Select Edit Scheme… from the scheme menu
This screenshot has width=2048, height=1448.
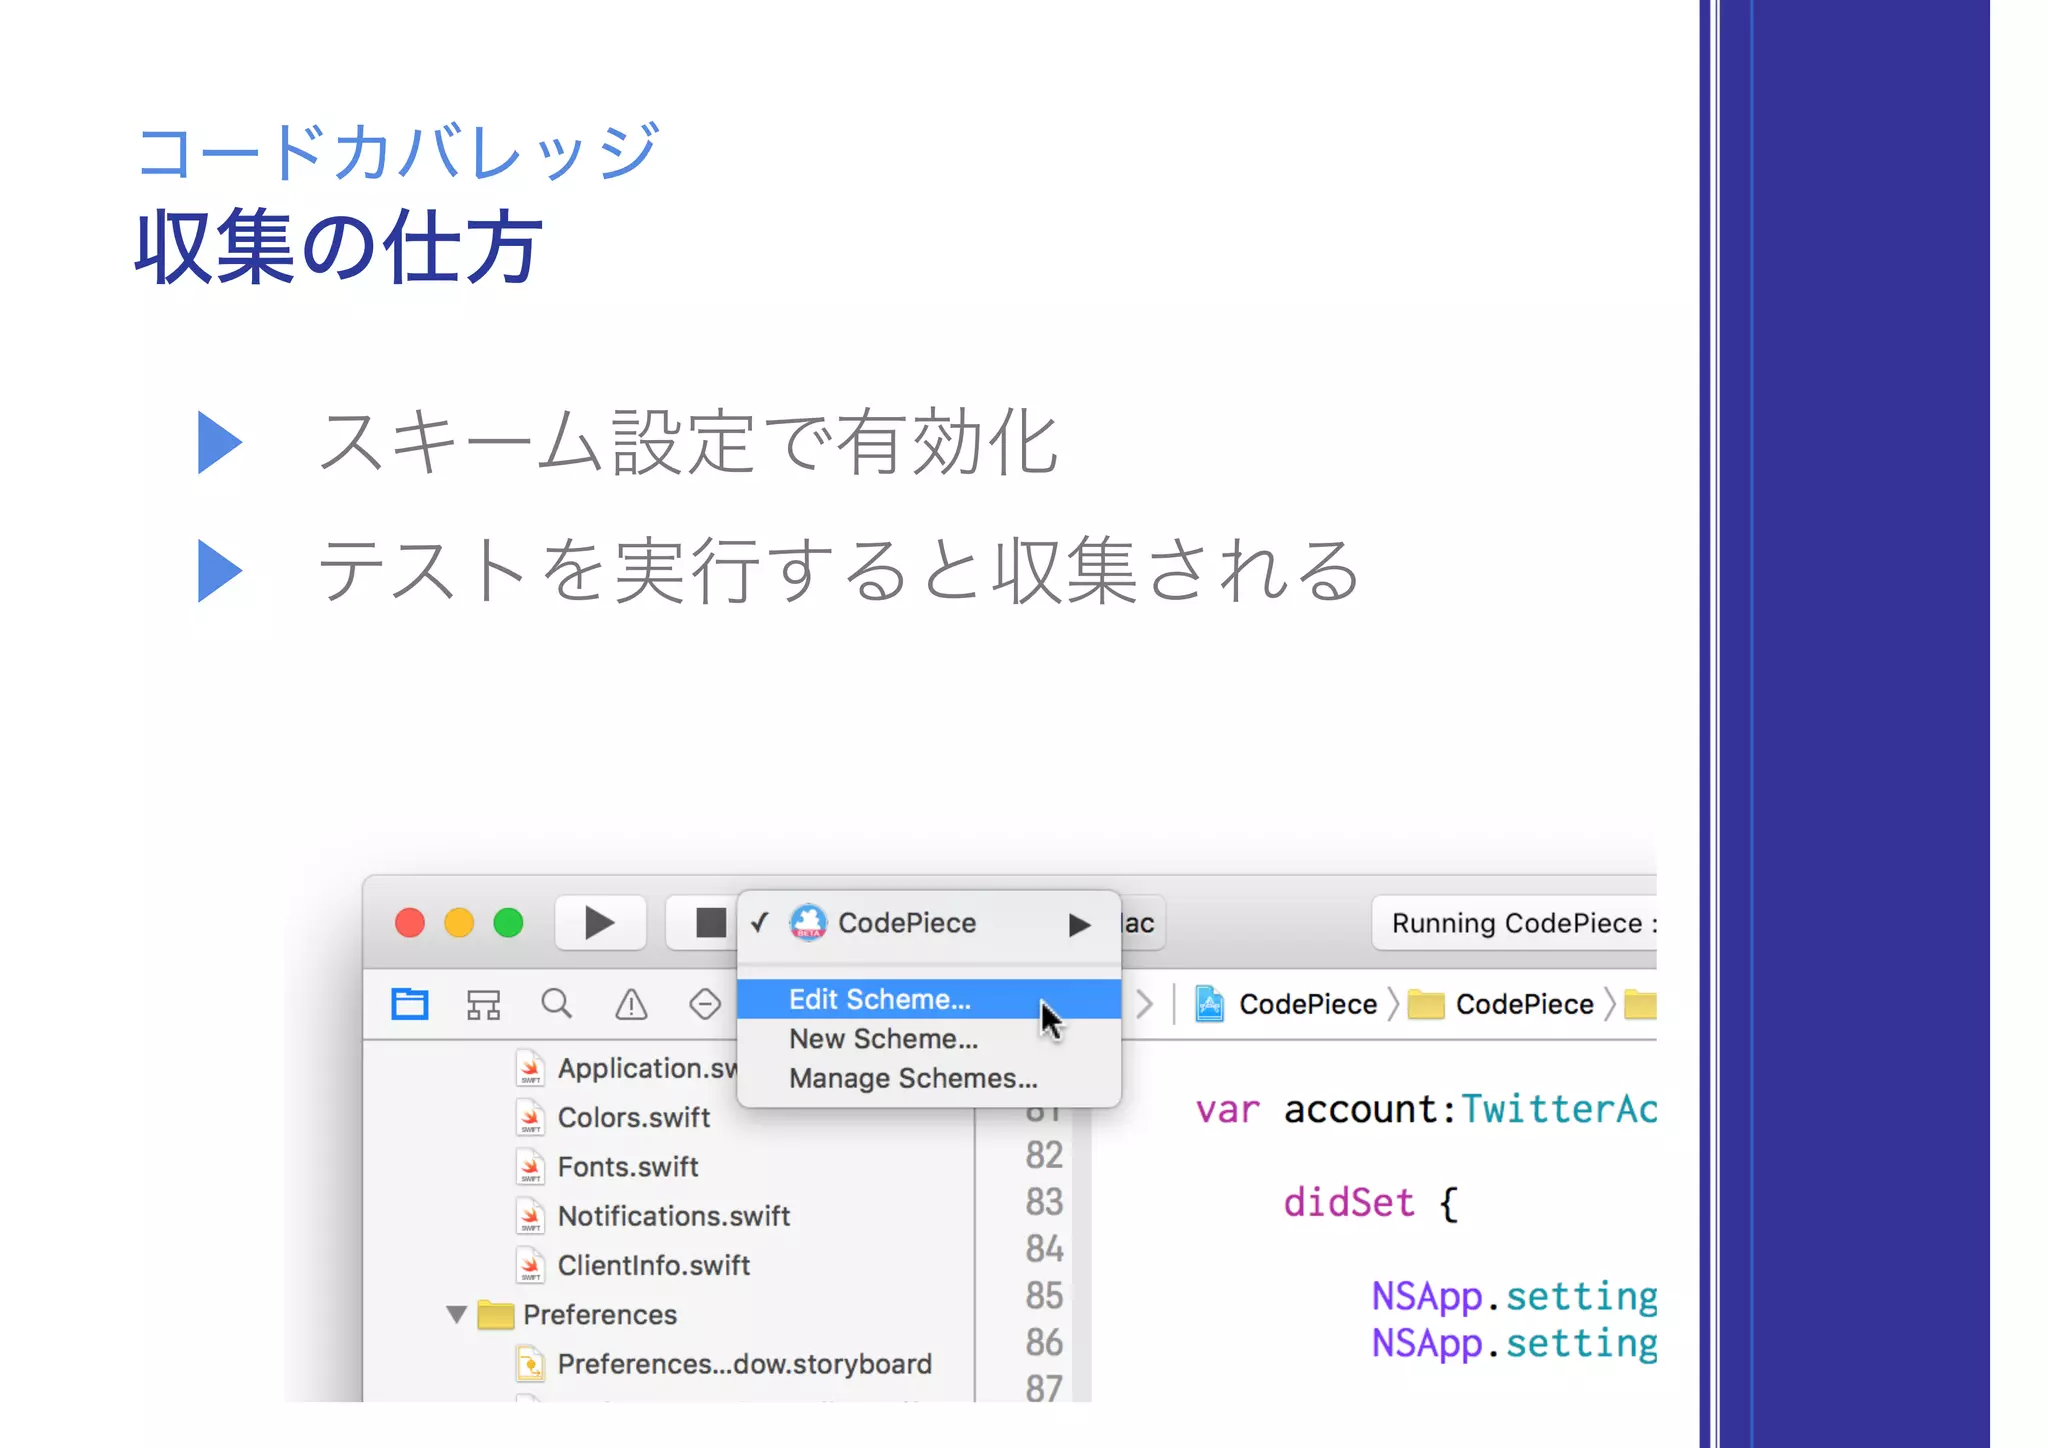(x=929, y=999)
